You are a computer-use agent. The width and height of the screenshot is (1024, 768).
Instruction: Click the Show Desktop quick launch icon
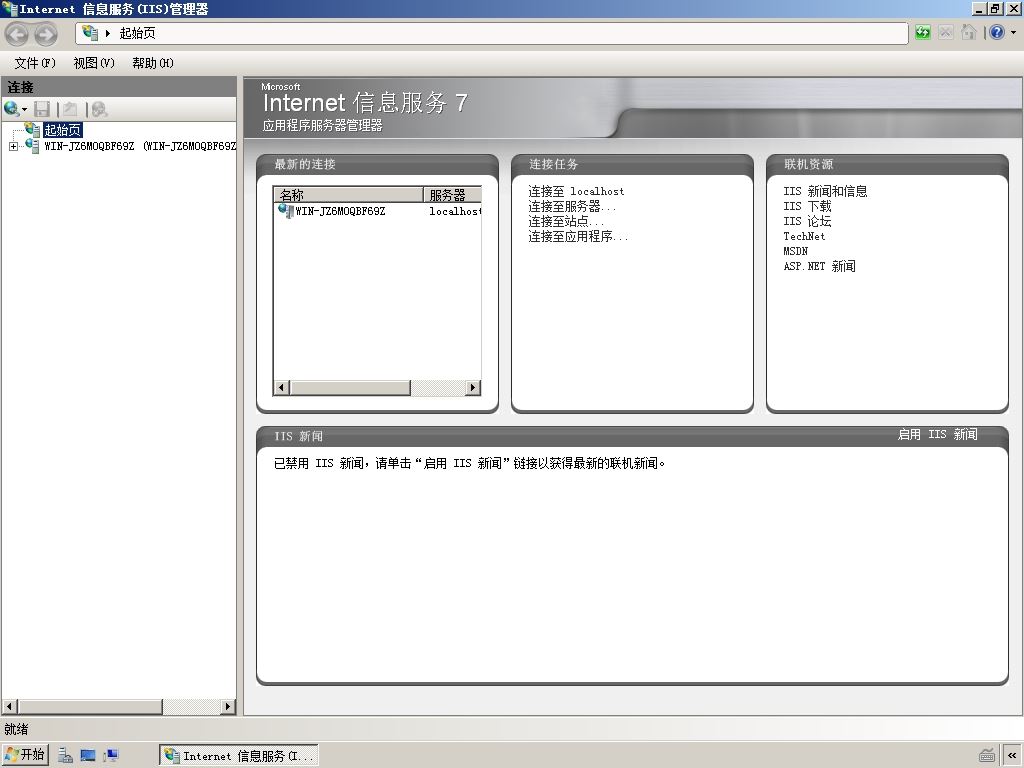click(x=88, y=756)
